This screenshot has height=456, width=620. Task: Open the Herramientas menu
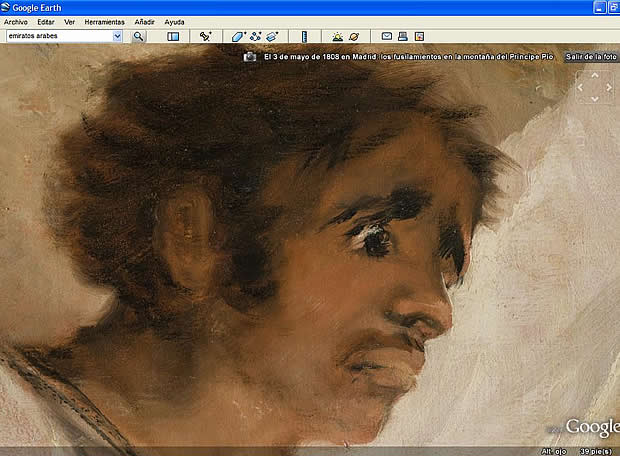point(105,21)
